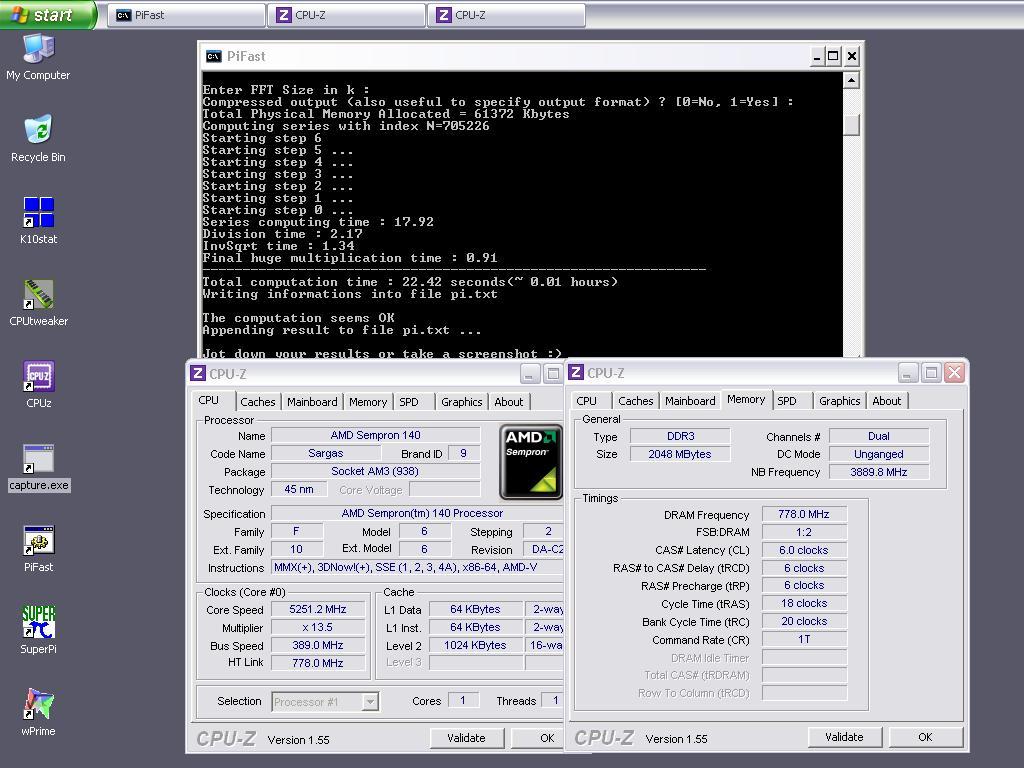Click the NB Frequency value 3889.8 MHz
This screenshot has width=1024, height=768.
pyautogui.click(x=879, y=472)
